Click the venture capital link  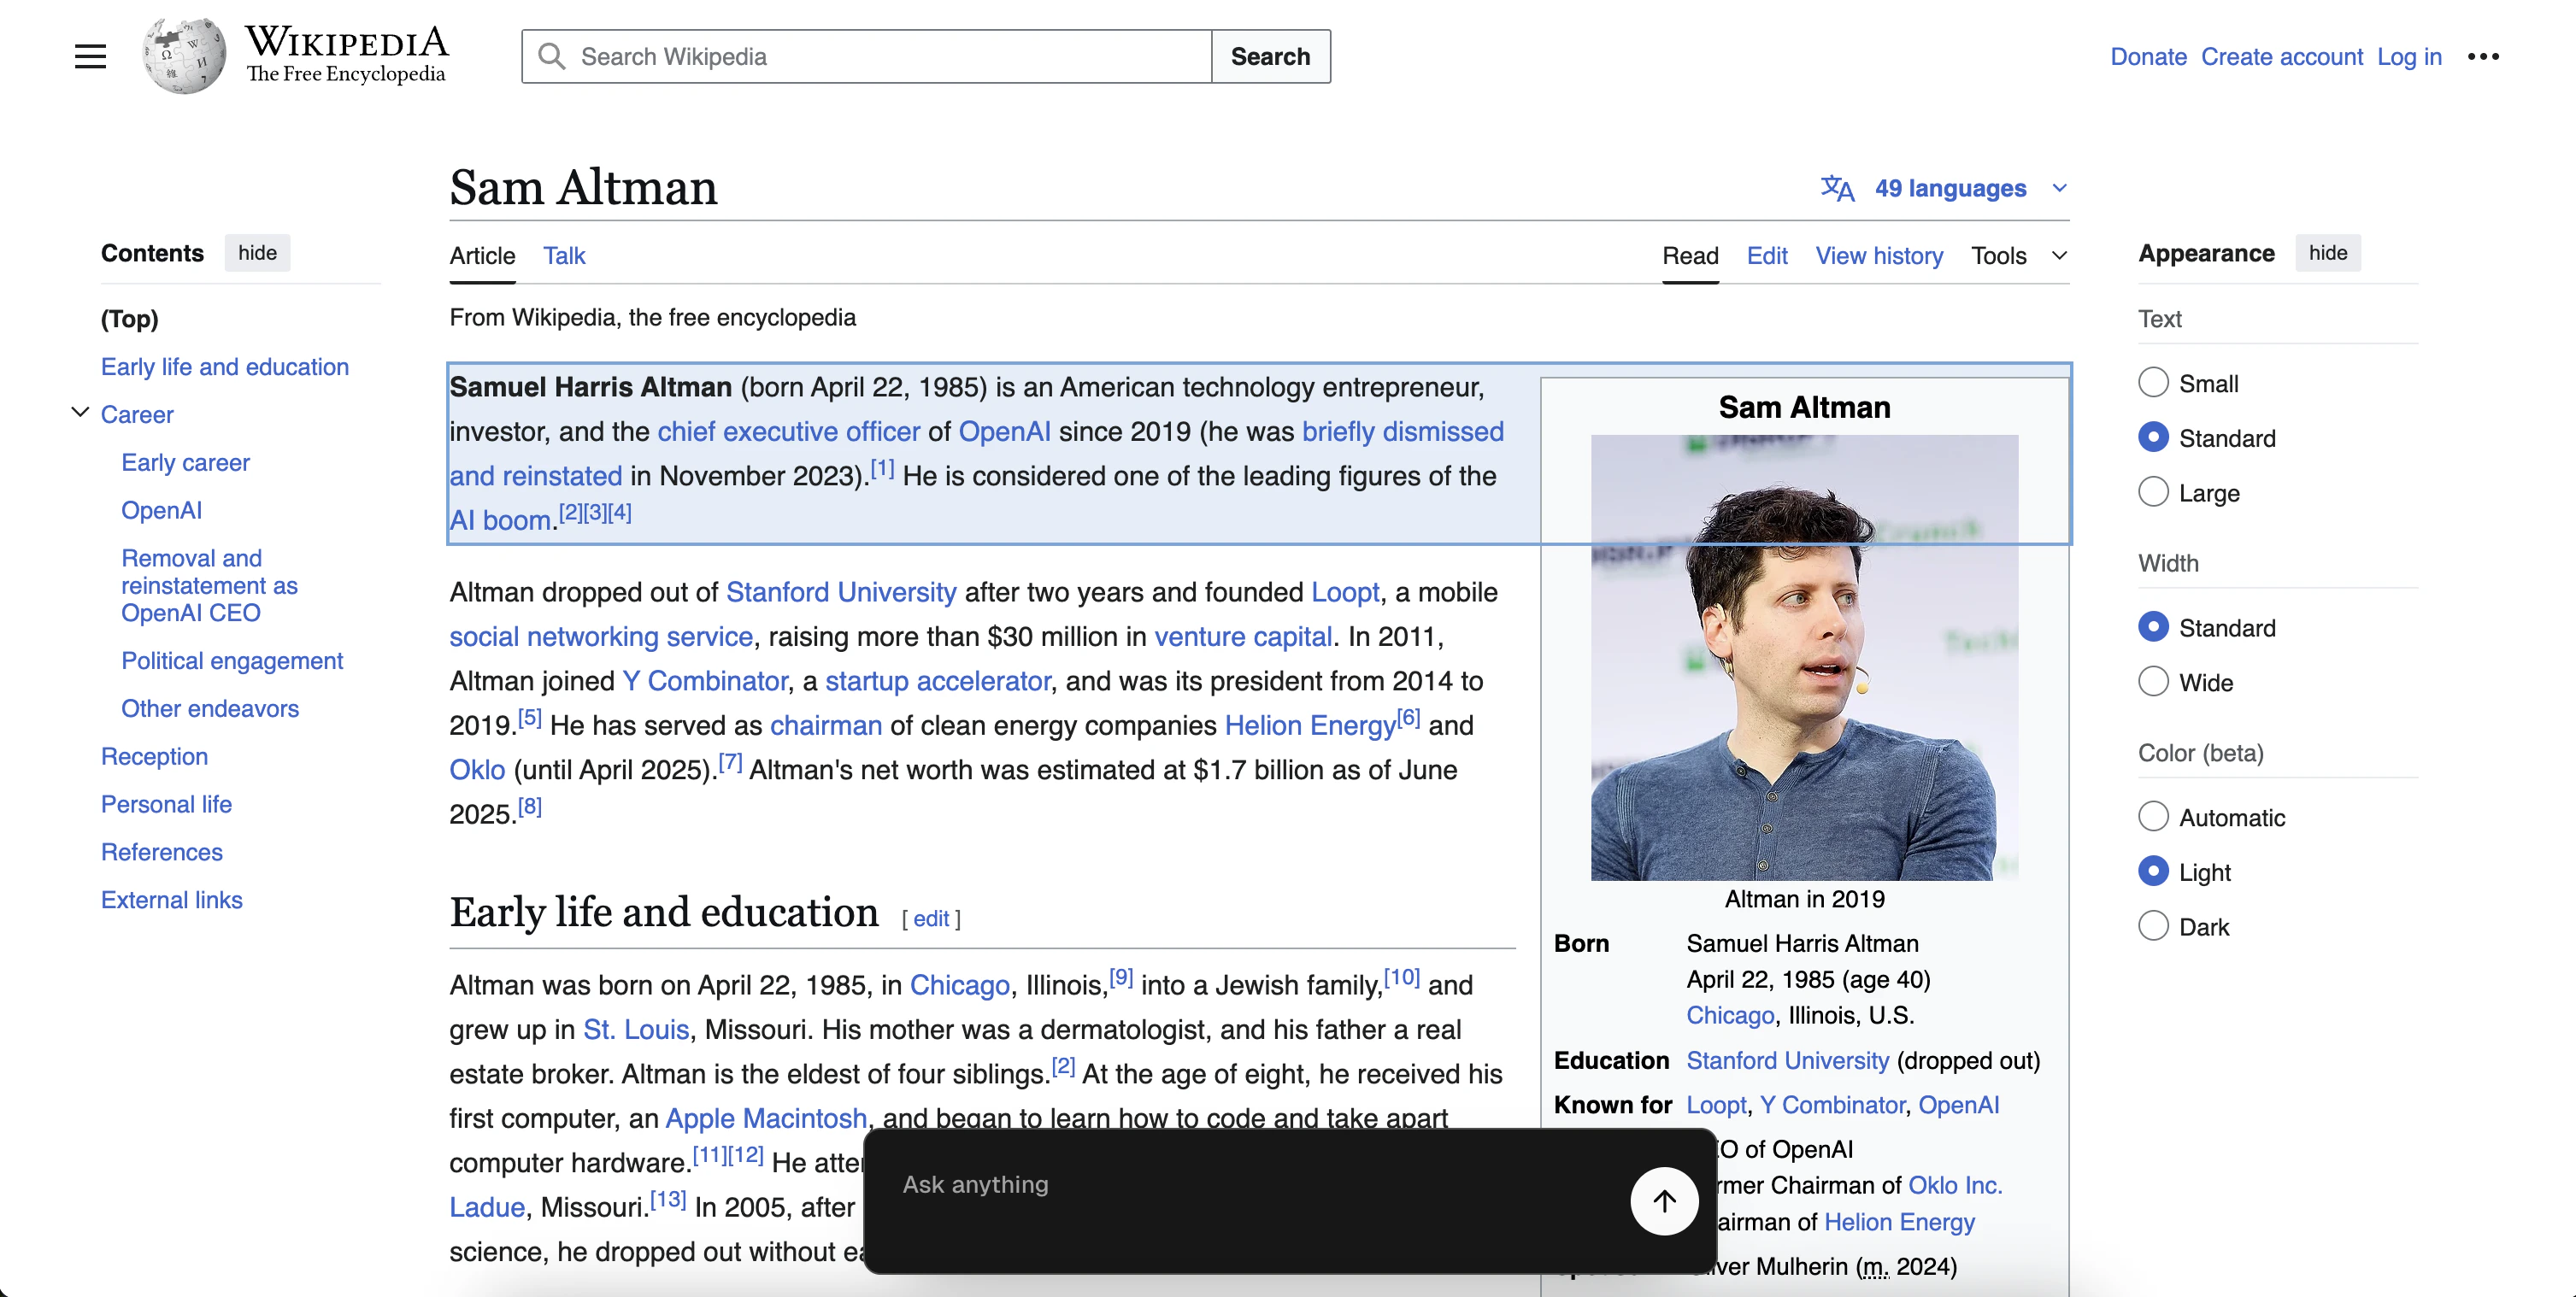tap(1243, 637)
